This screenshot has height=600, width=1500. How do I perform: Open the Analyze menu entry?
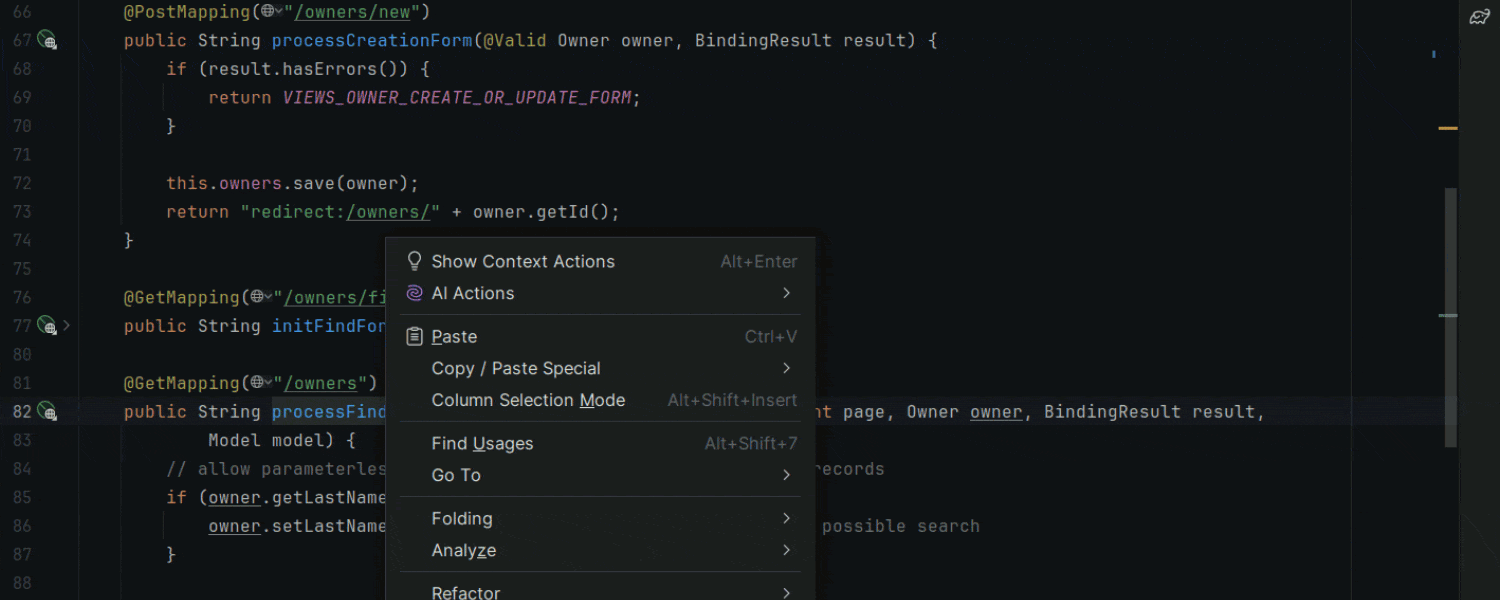tap(463, 550)
